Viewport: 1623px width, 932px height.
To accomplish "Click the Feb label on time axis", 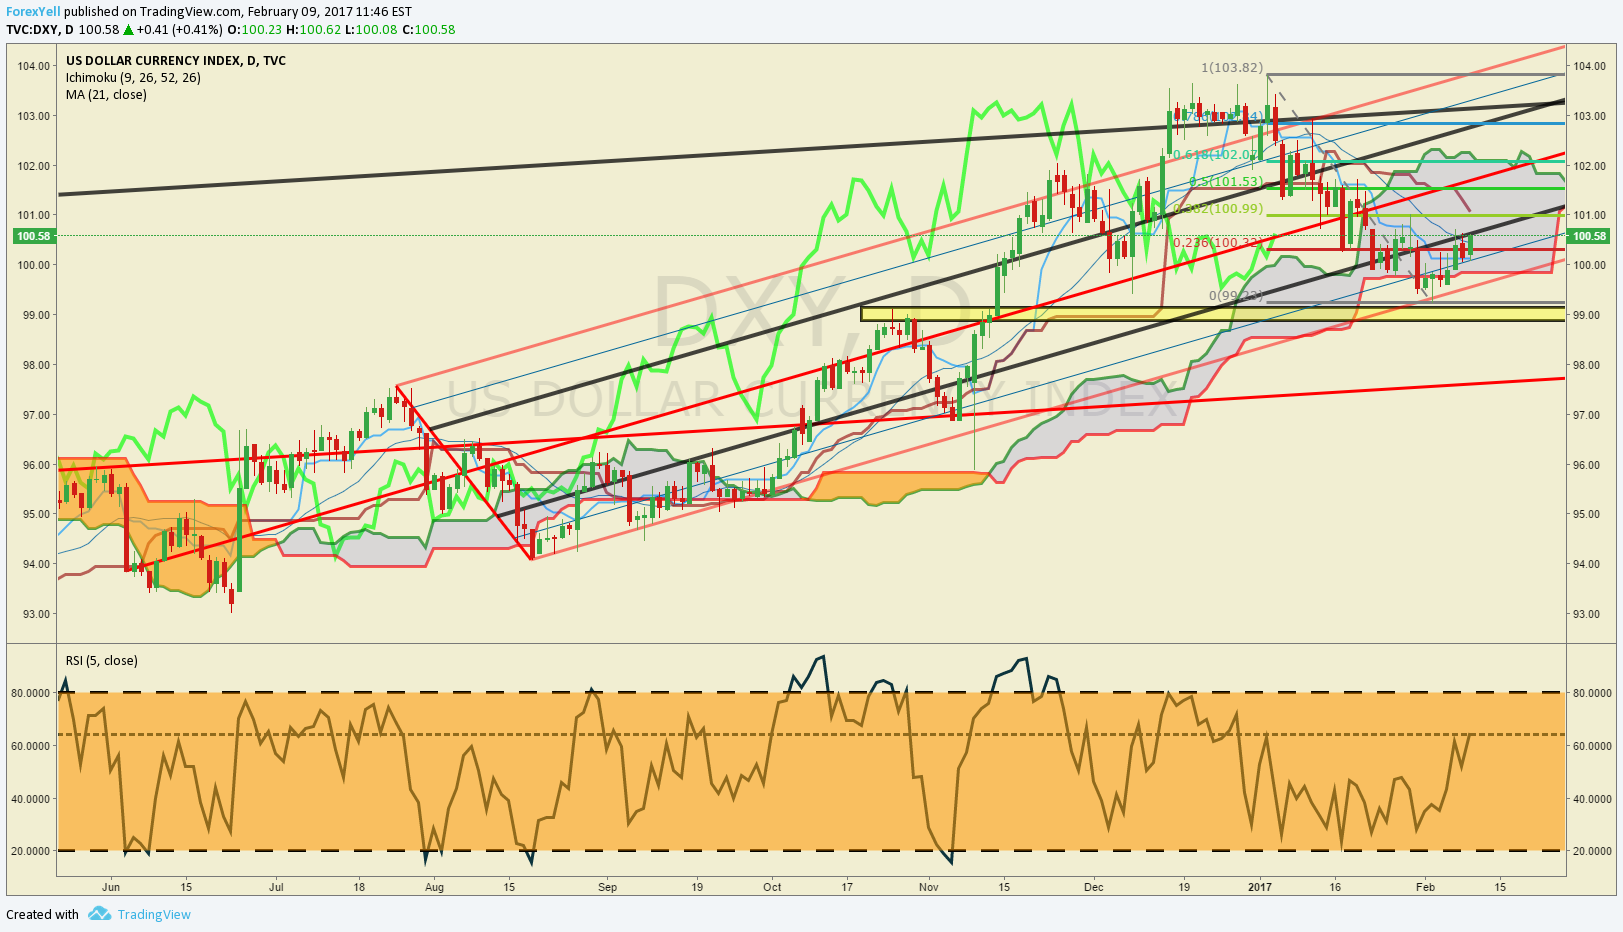I will coord(1426,886).
